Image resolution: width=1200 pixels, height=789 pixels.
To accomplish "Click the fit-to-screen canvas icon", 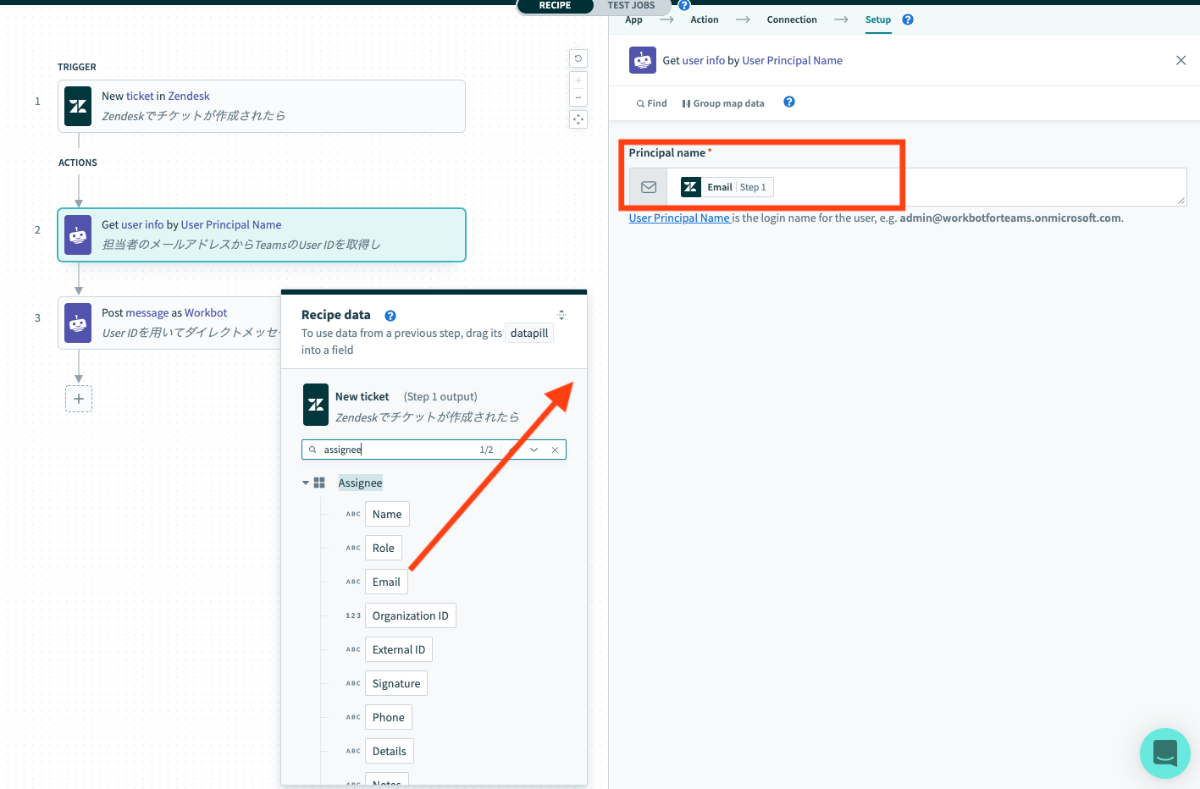I will pos(578,119).
